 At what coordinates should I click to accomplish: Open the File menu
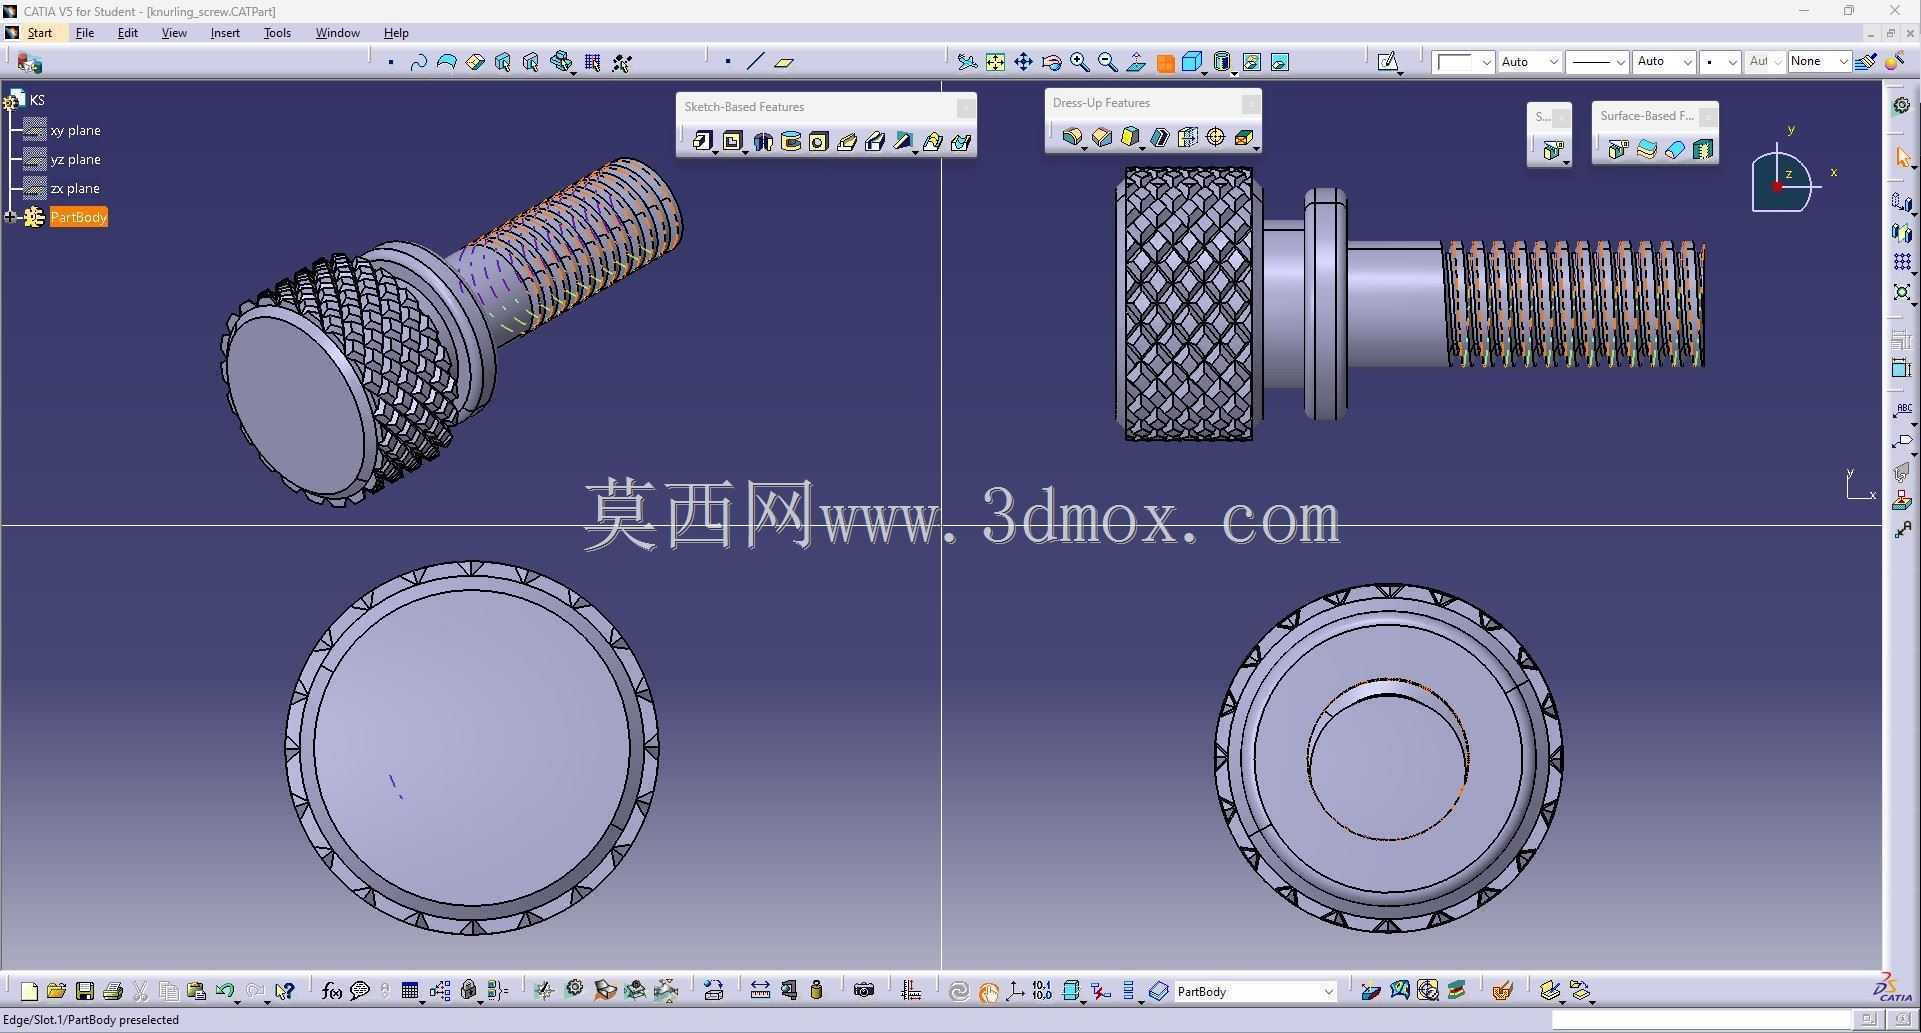pyautogui.click(x=85, y=33)
